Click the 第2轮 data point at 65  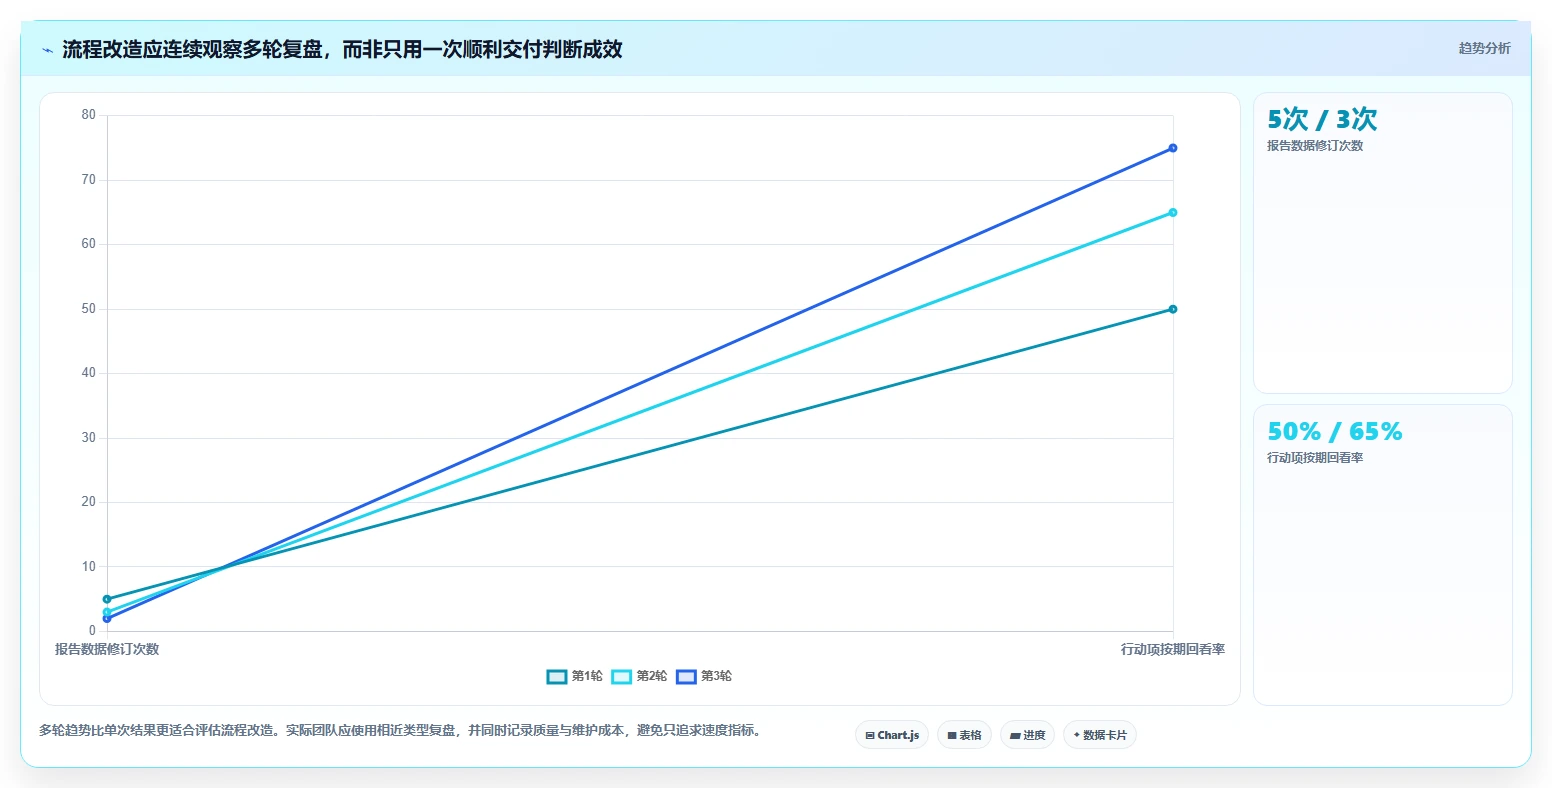[1173, 212]
